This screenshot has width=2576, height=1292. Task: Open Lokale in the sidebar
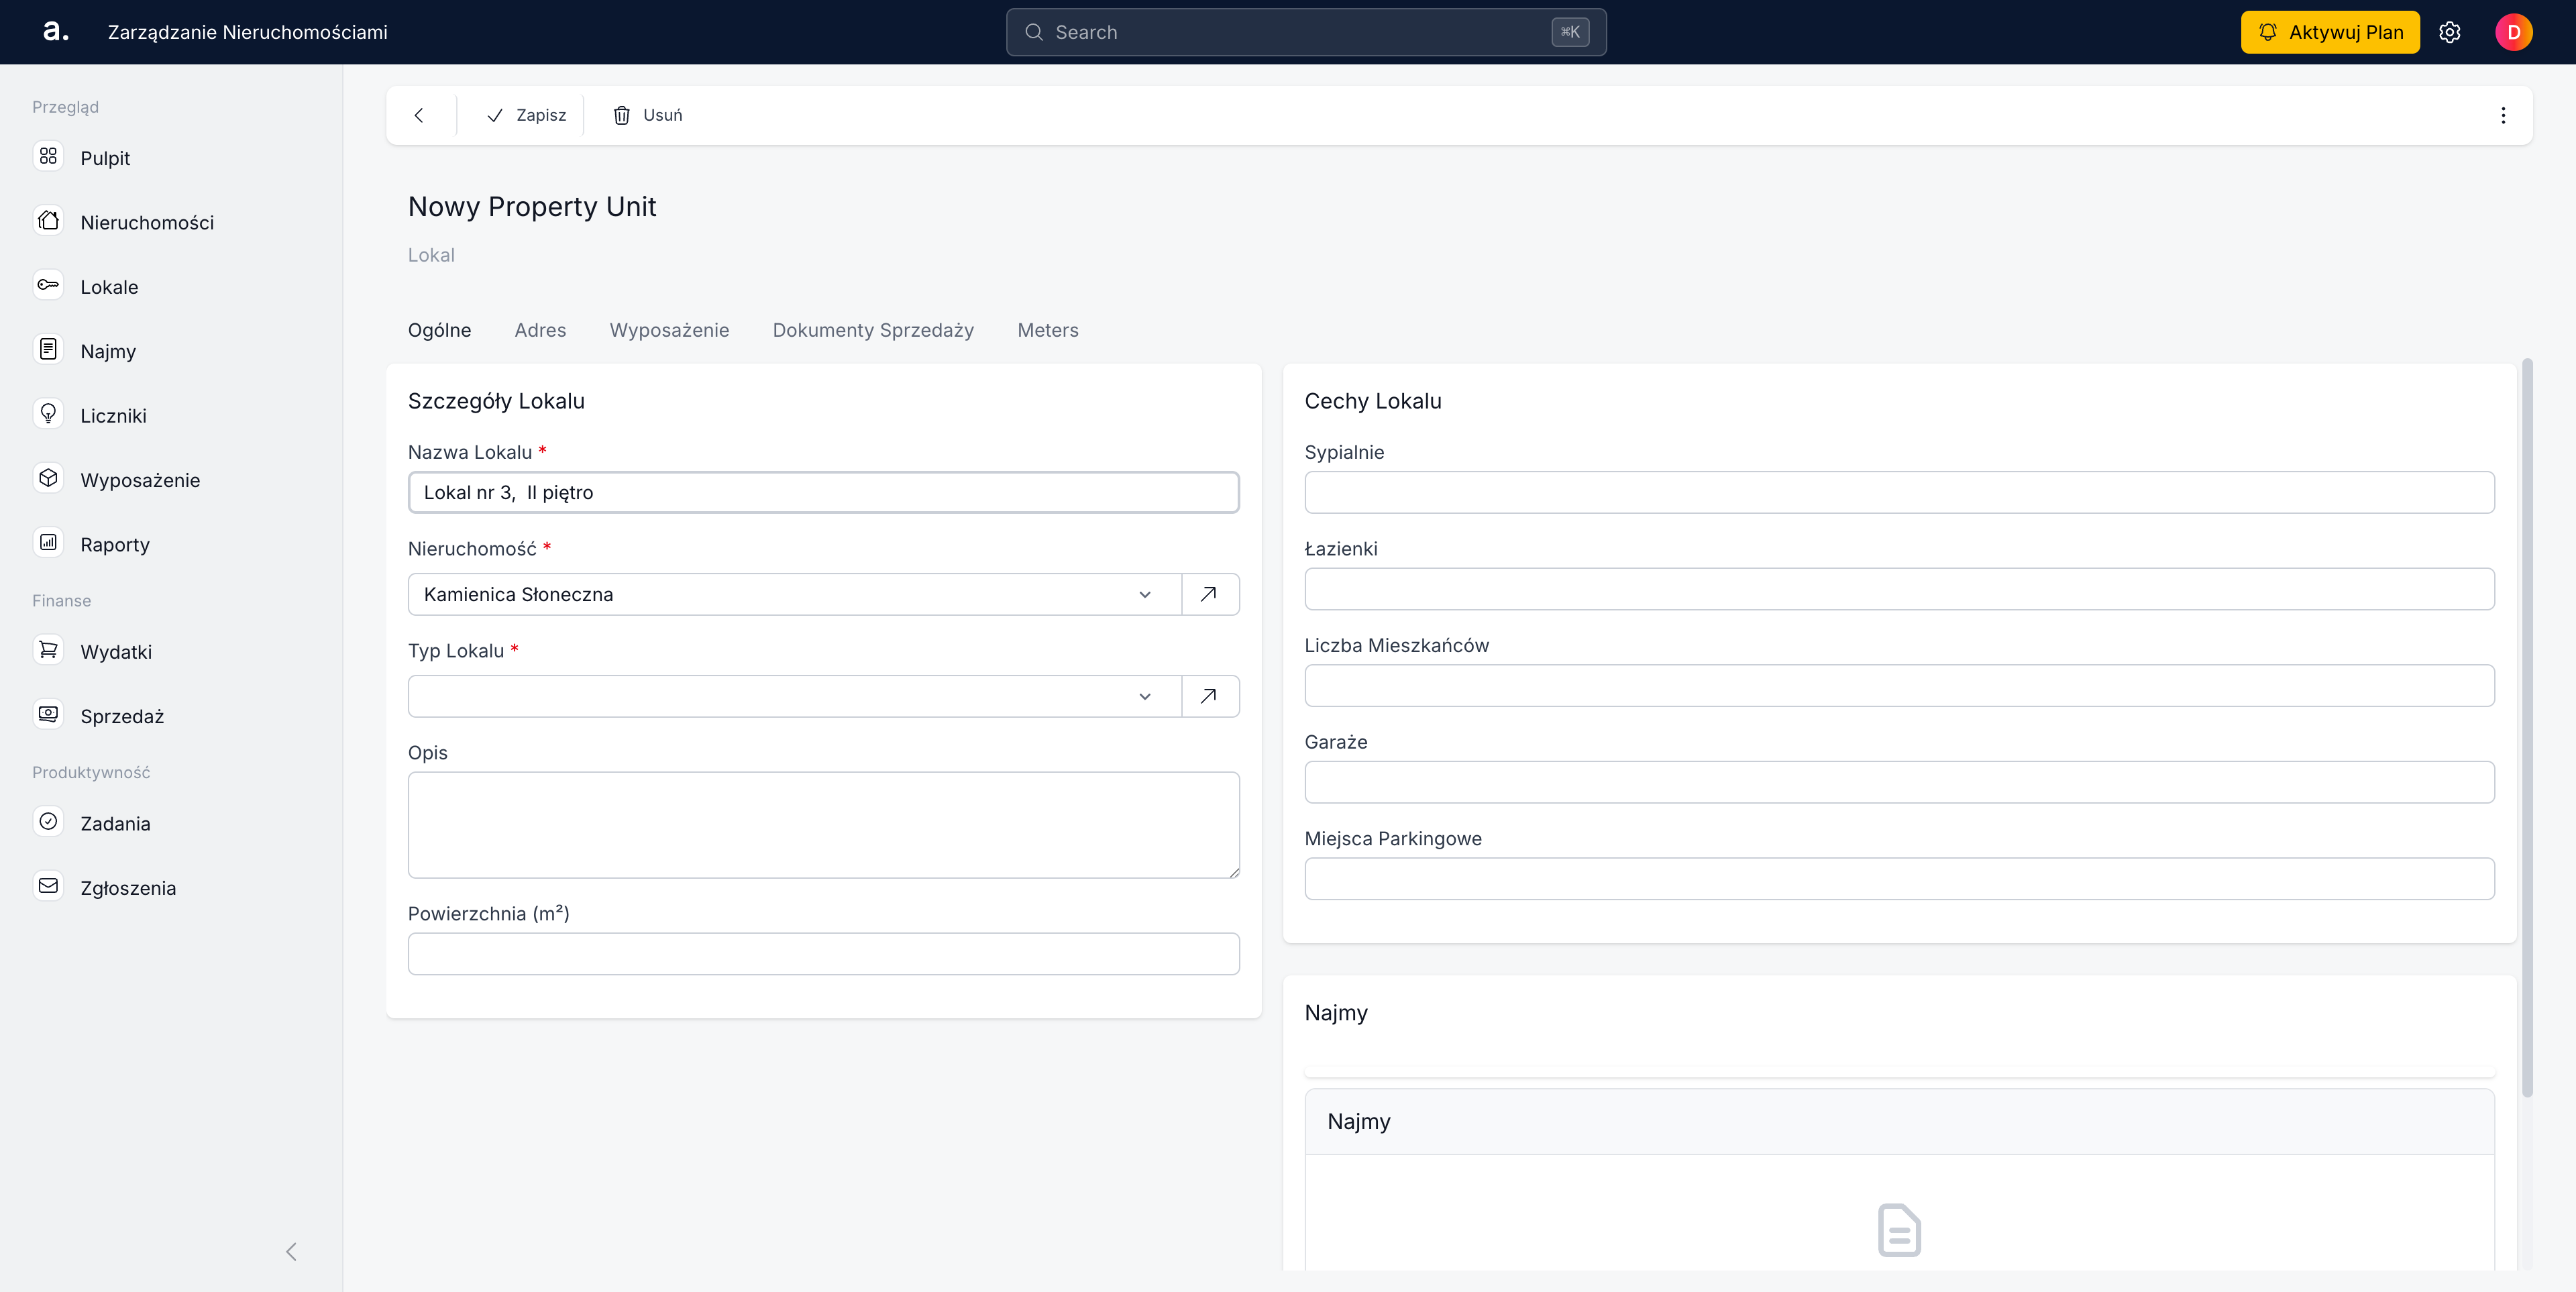(109, 287)
